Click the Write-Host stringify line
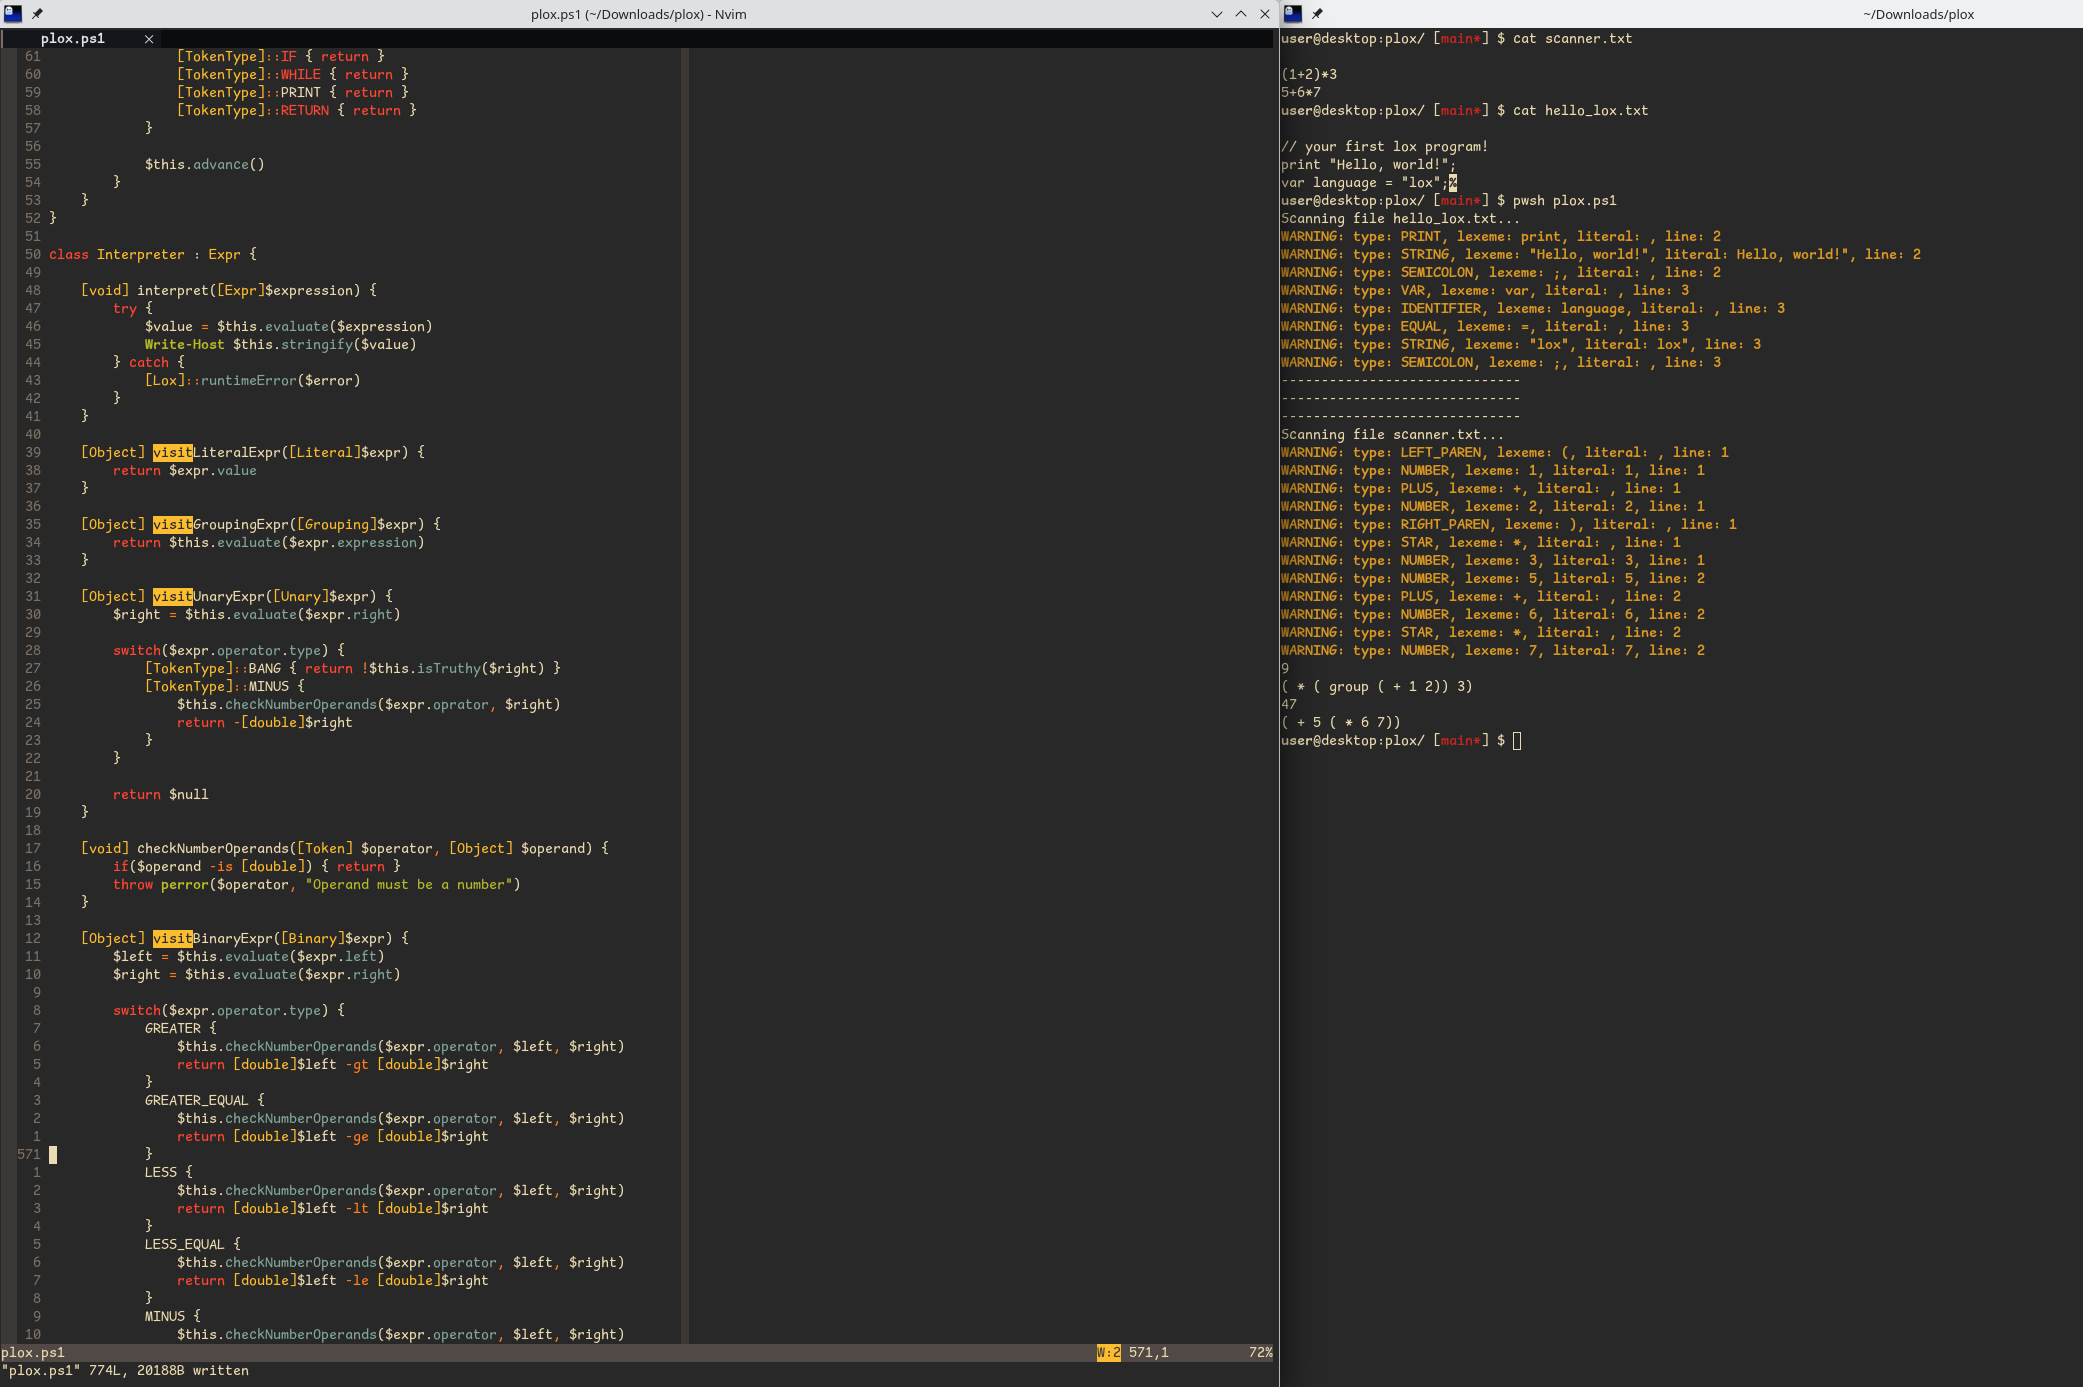This screenshot has height=1387, width=2083. click(x=281, y=345)
